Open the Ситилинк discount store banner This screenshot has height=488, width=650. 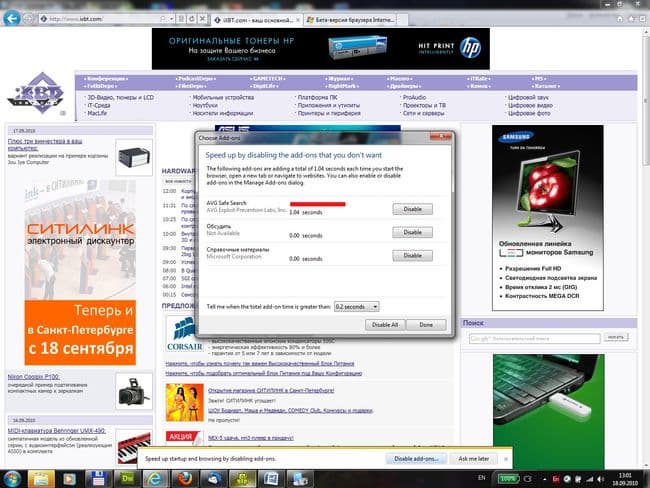coord(80,272)
